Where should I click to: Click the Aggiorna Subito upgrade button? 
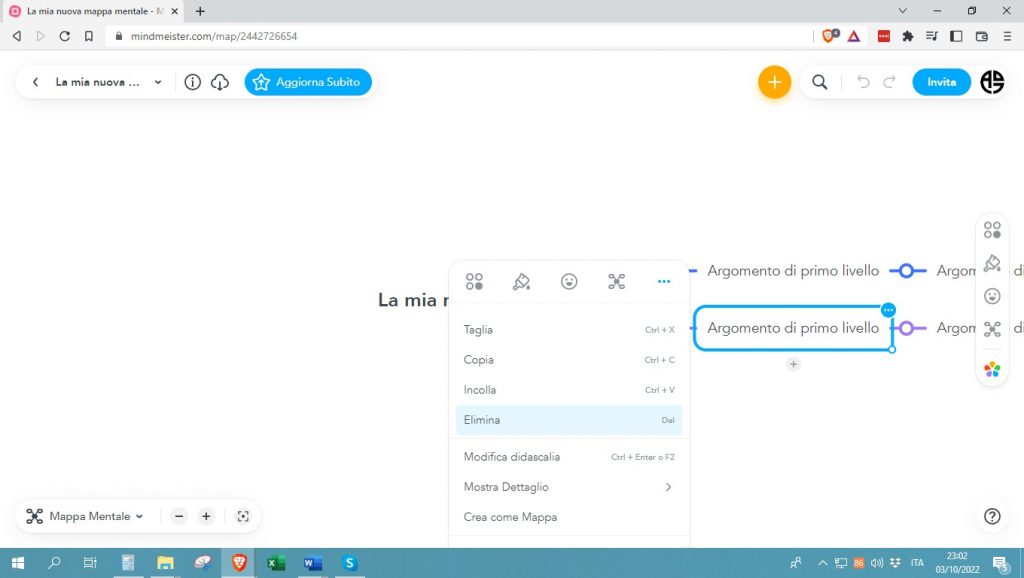coord(308,82)
